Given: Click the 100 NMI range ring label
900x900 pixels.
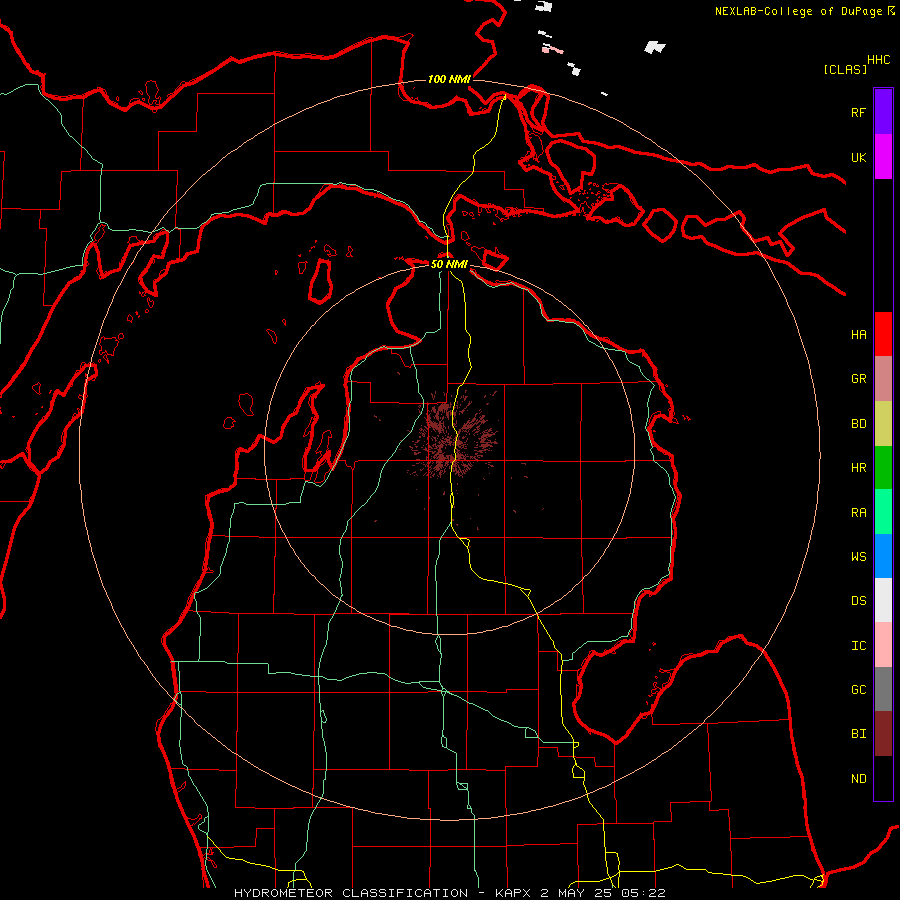Looking at the screenshot, I should (x=449, y=79).
